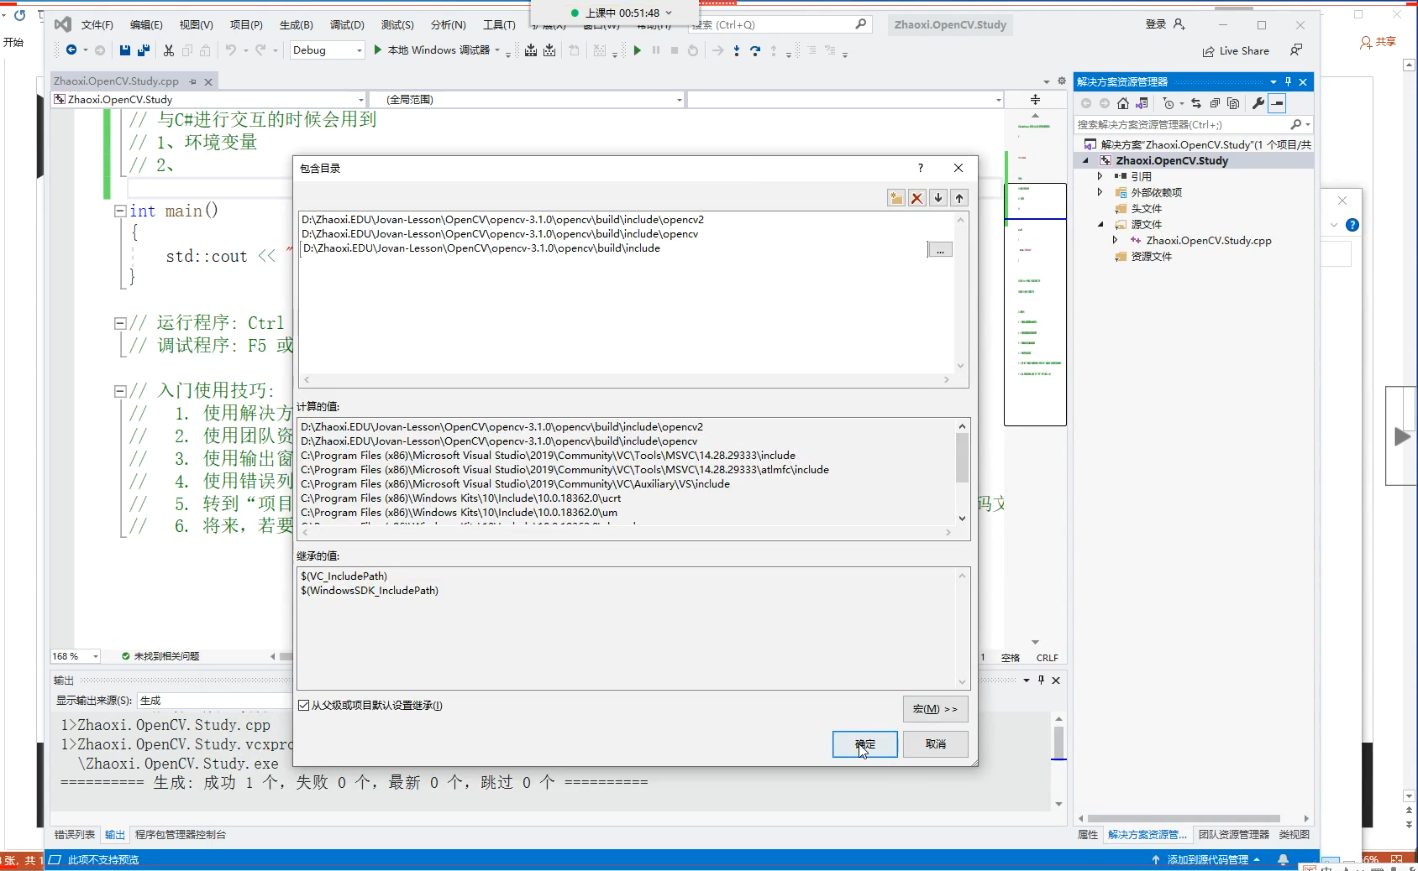Toggle 从父级或项目默认设置继承 checkbox
The width and height of the screenshot is (1418, 871).
tap(304, 706)
